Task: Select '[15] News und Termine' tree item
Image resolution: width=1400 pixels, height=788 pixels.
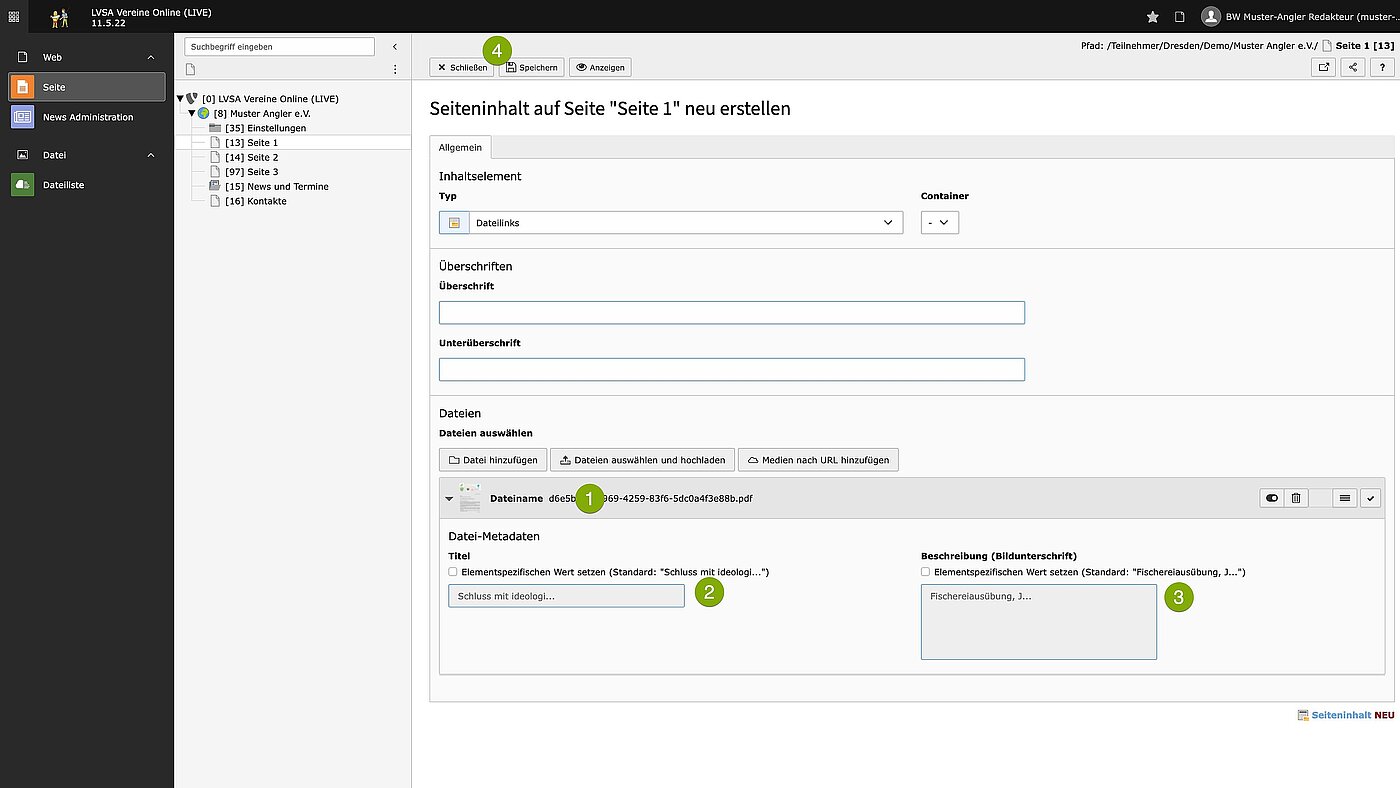Action: click(277, 186)
